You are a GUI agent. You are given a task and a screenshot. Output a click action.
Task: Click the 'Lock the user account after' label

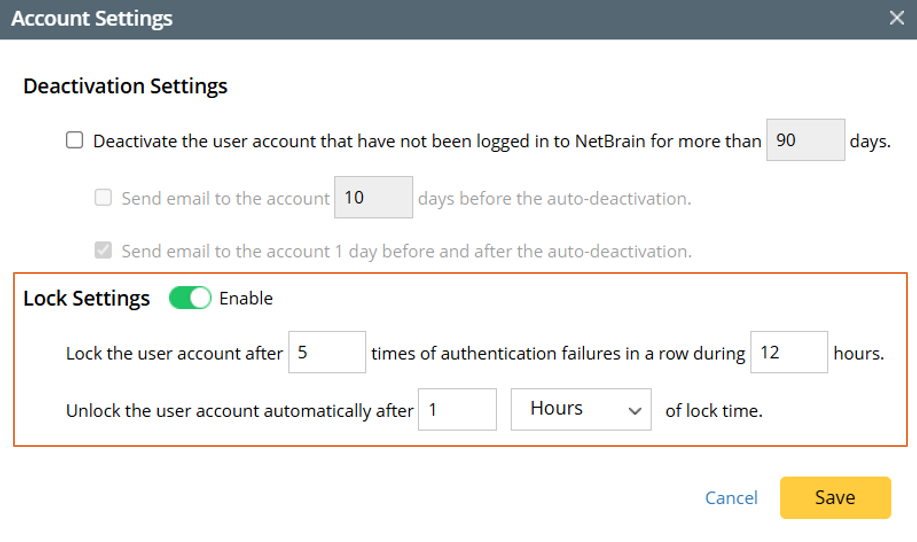(174, 353)
